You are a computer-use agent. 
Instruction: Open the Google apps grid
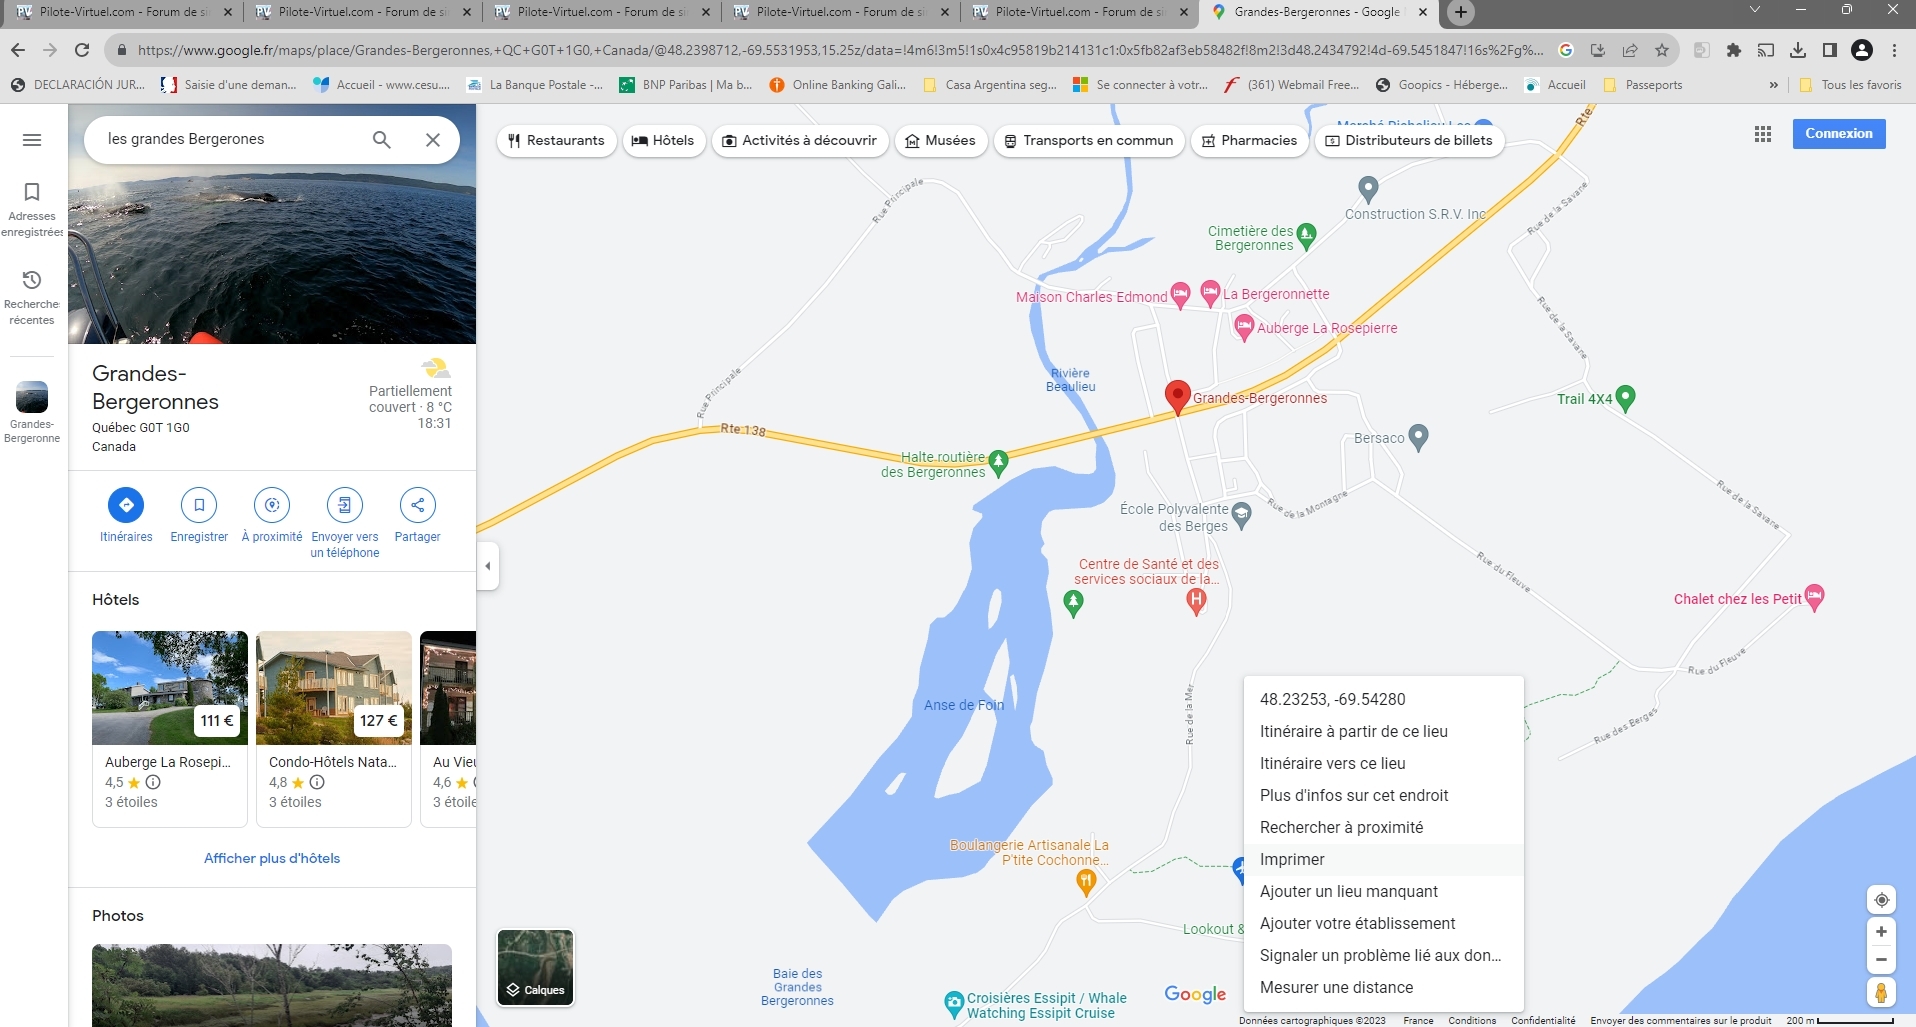(x=1763, y=134)
